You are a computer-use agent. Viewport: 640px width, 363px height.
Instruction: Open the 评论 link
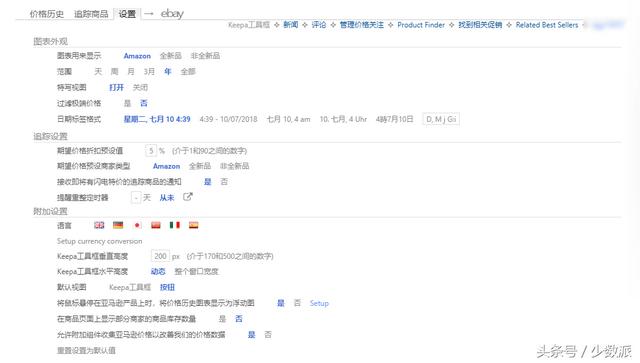click(319, 25)
